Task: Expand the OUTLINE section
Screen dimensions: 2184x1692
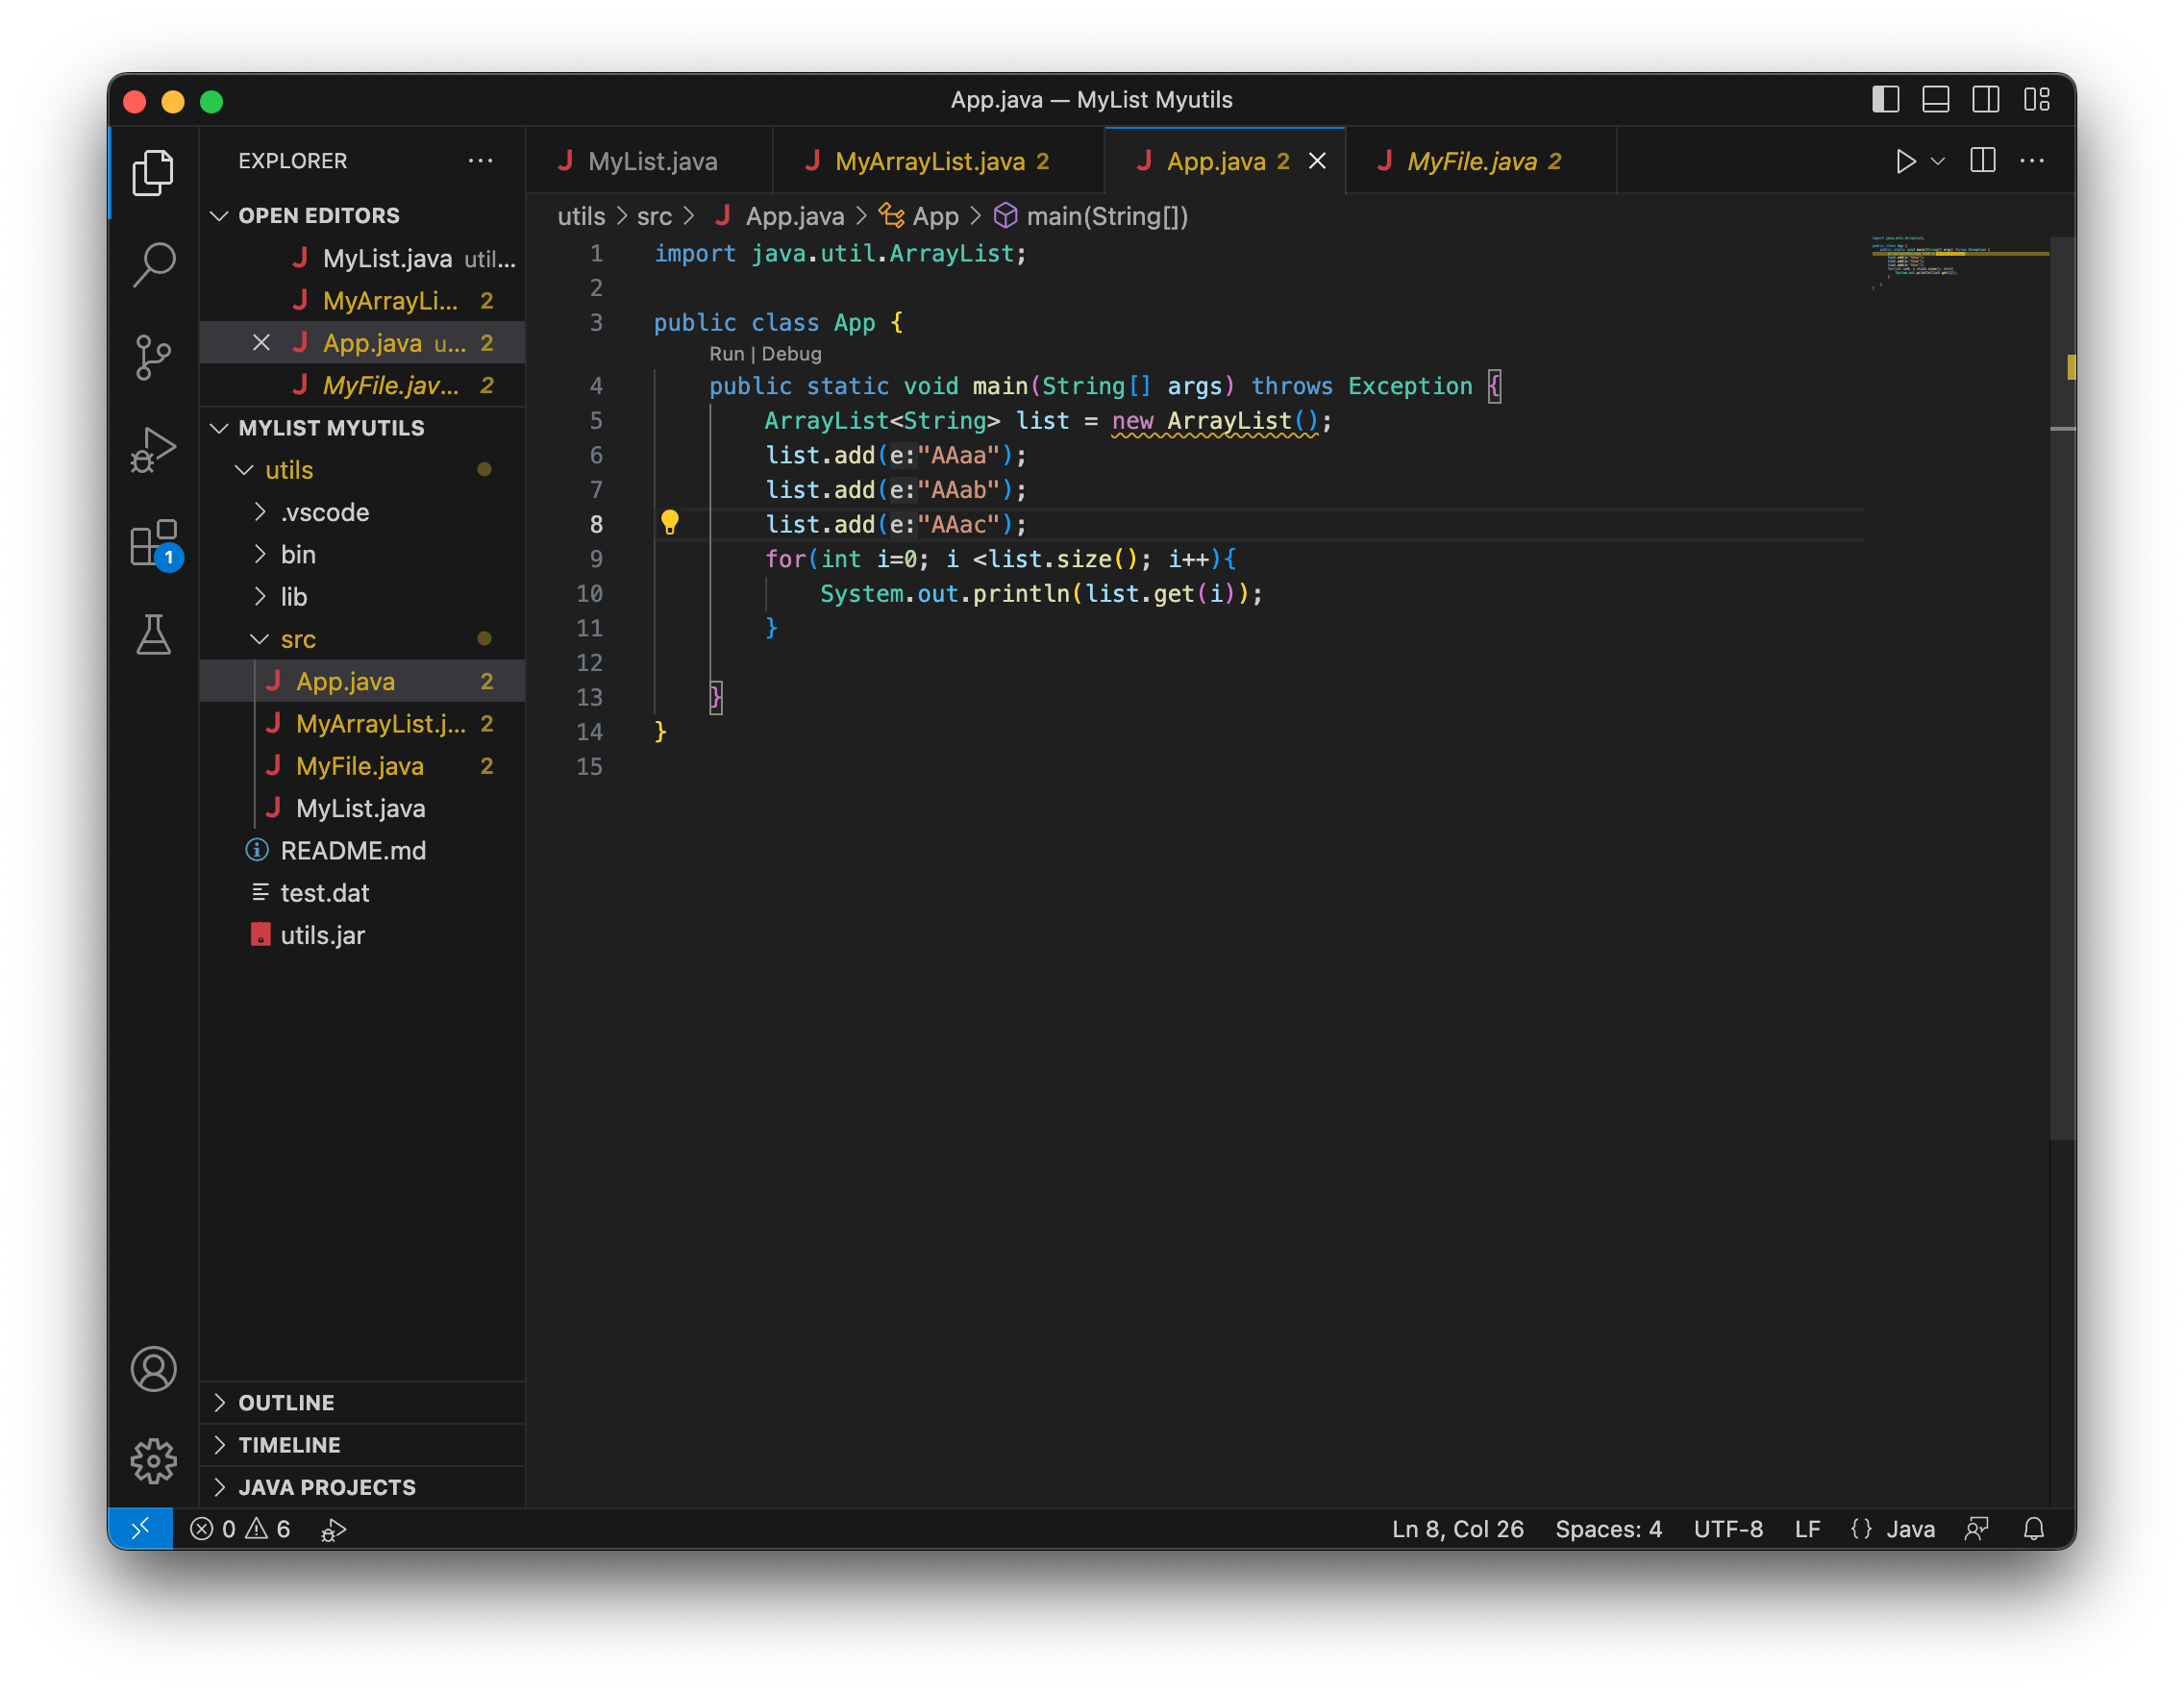Action: coord(363,1403)
